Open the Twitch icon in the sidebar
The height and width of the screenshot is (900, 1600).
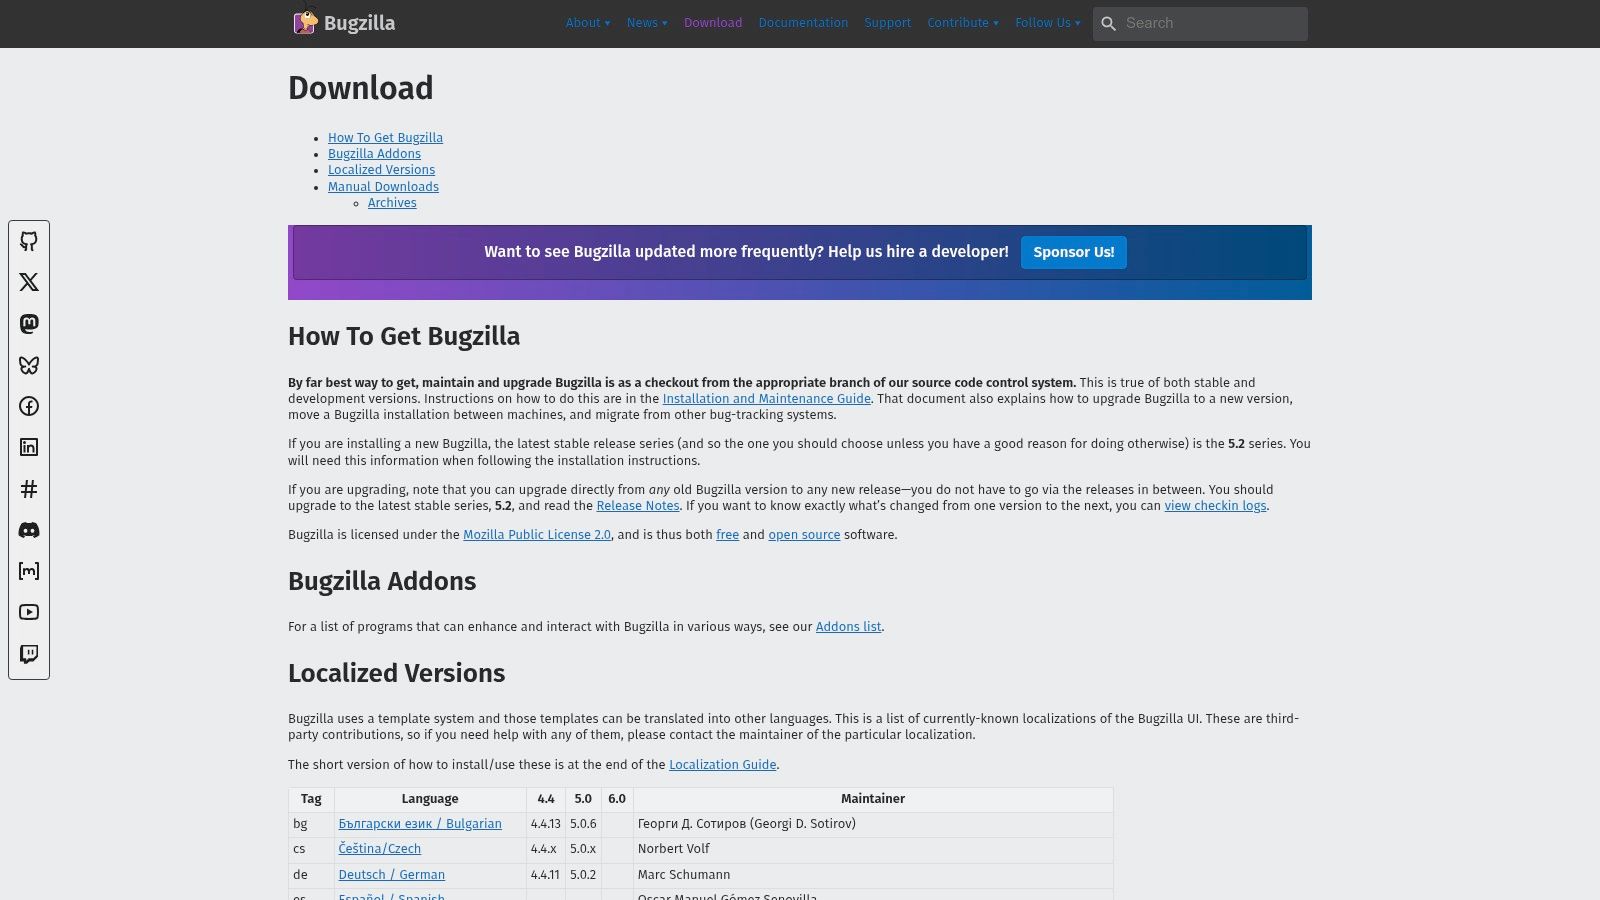click(x=29, y=654)
